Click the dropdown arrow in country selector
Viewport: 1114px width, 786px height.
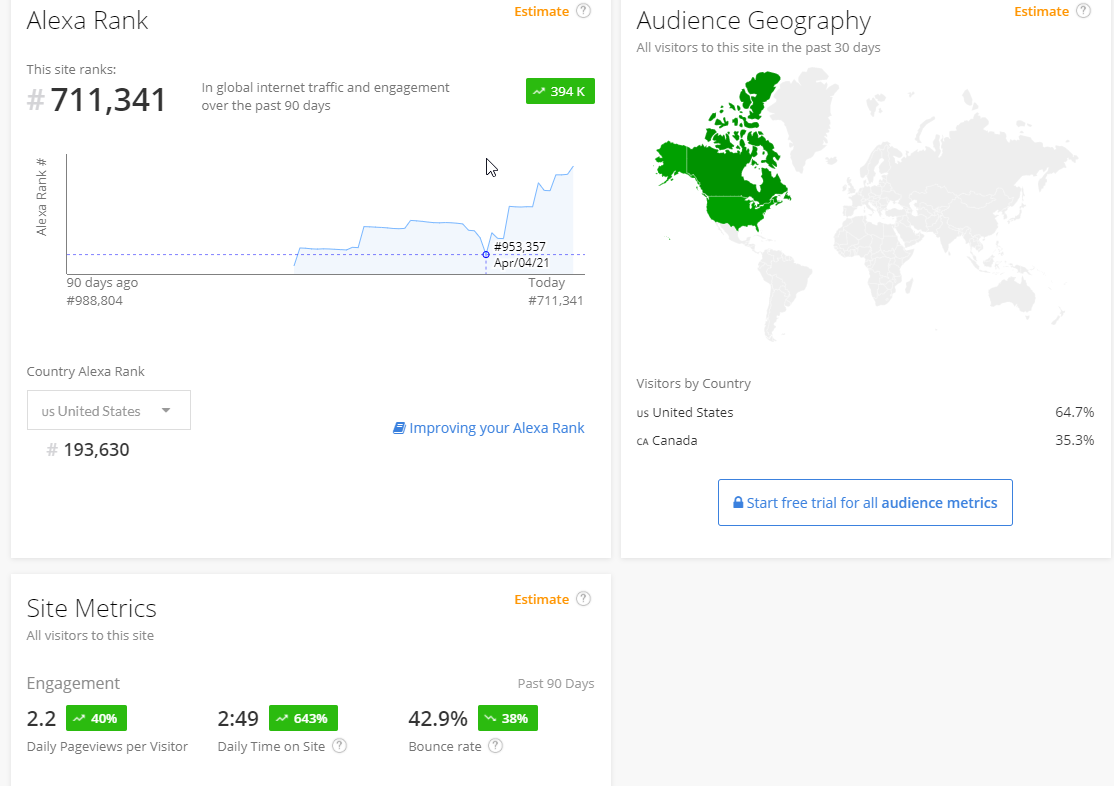pyautogui.click(x=166, y=410)
